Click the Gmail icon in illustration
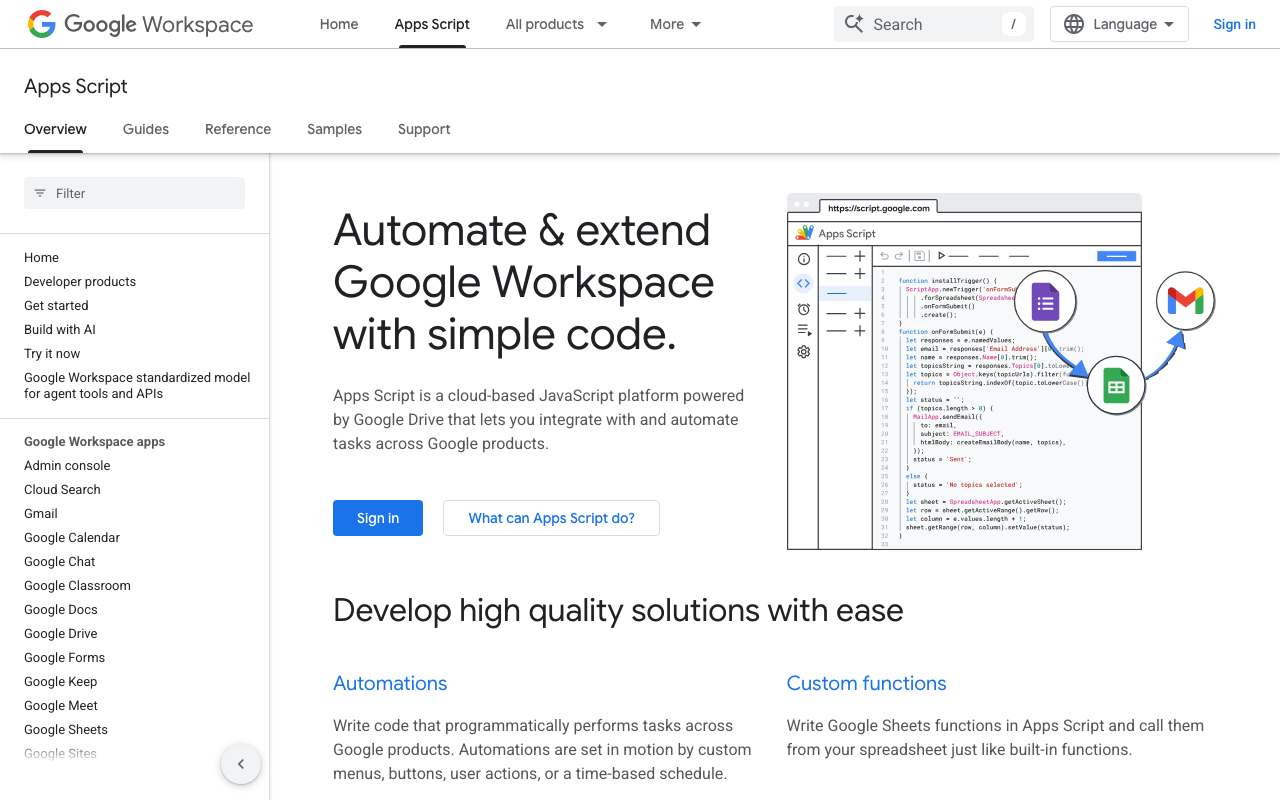 (x=1185, y=299)
